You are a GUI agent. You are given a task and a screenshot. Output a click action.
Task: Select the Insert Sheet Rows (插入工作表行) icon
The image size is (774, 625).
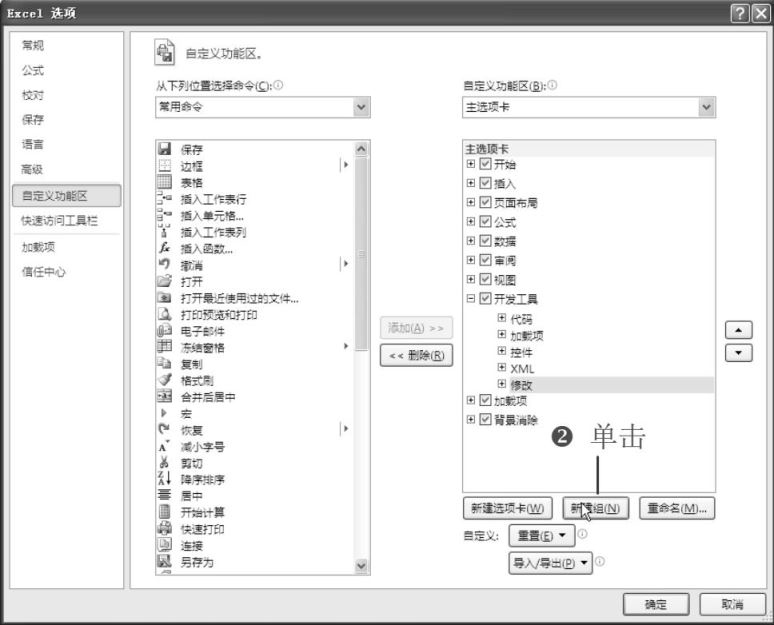[x=164, y=198]
